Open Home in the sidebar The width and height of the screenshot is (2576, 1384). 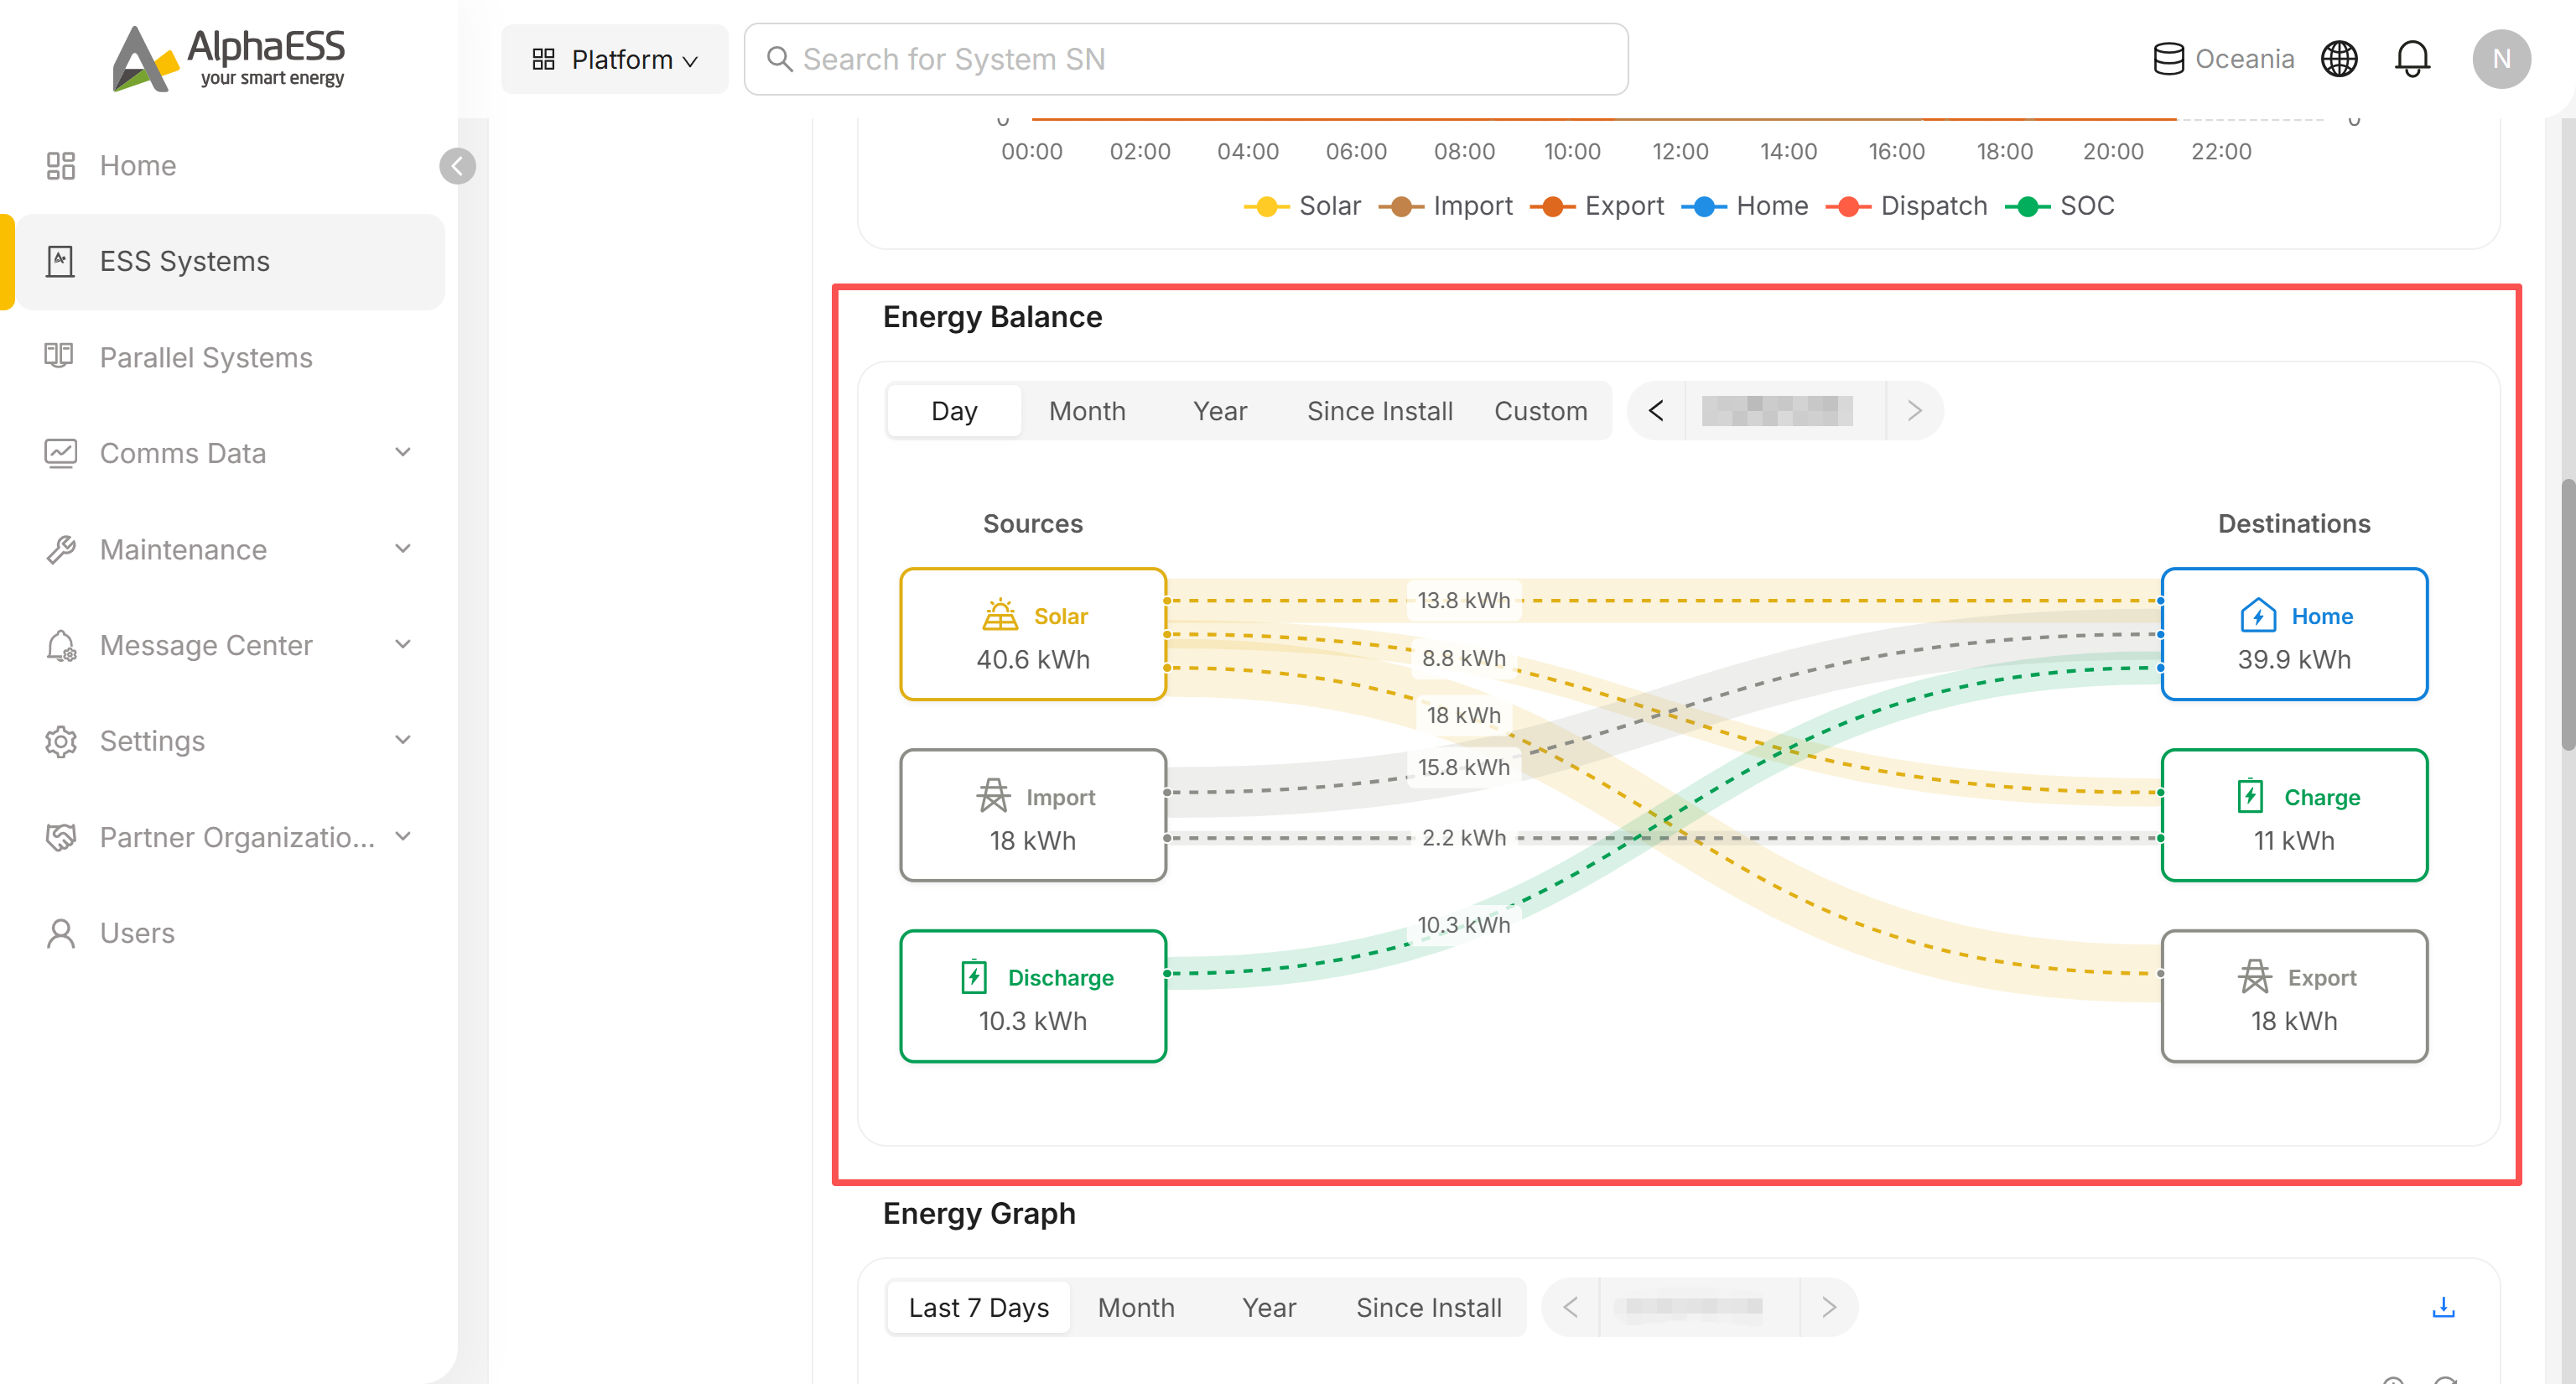230,165
